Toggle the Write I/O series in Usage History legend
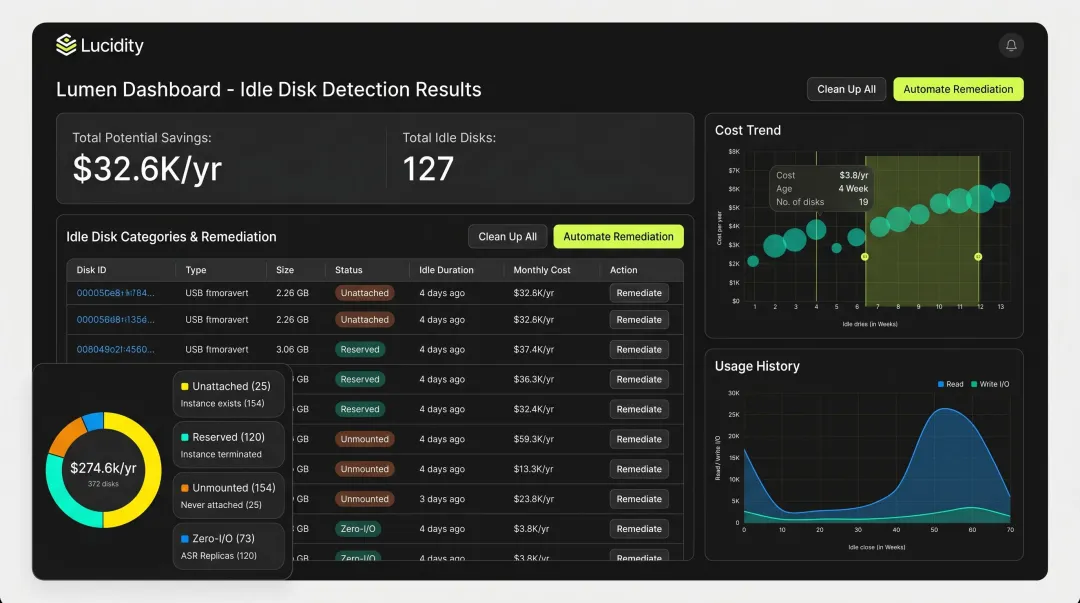The height and width of the screenshot is (603, 1080). click(x=990, y=385)
